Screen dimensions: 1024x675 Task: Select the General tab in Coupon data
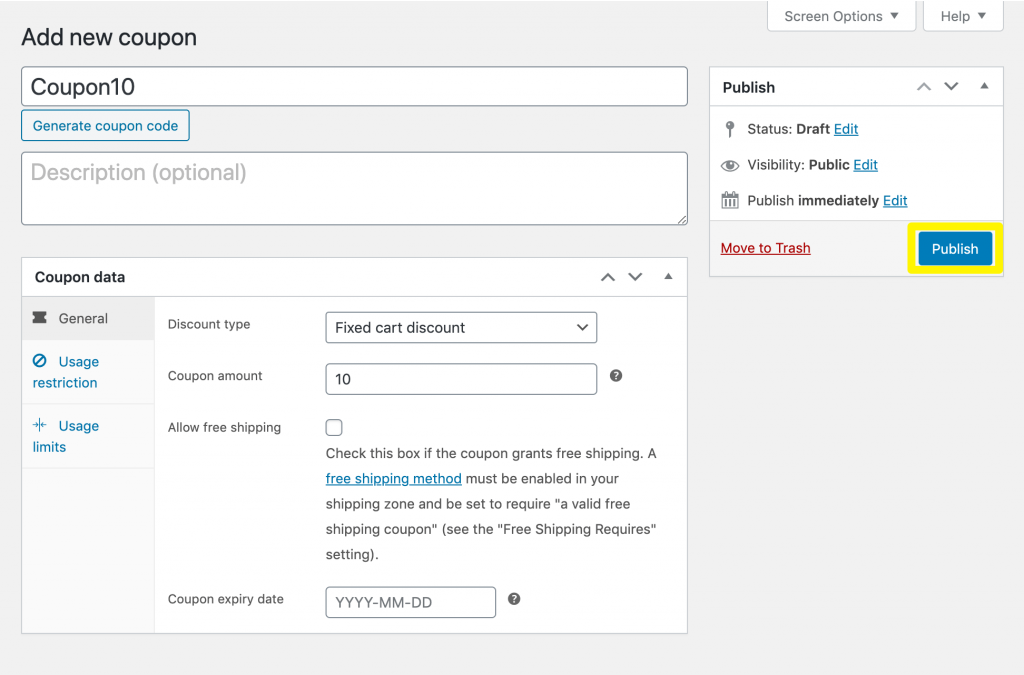(x=88, y=319)
